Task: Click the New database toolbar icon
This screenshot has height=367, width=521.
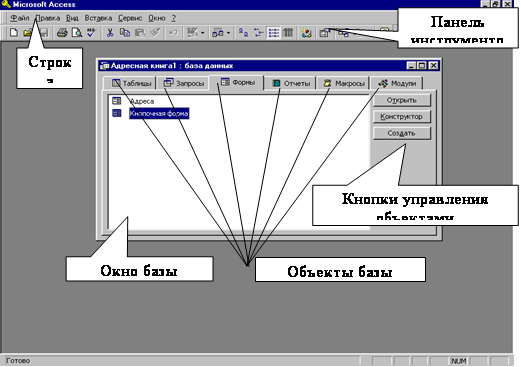Action: pyautogui.click(x=14, y=33)
